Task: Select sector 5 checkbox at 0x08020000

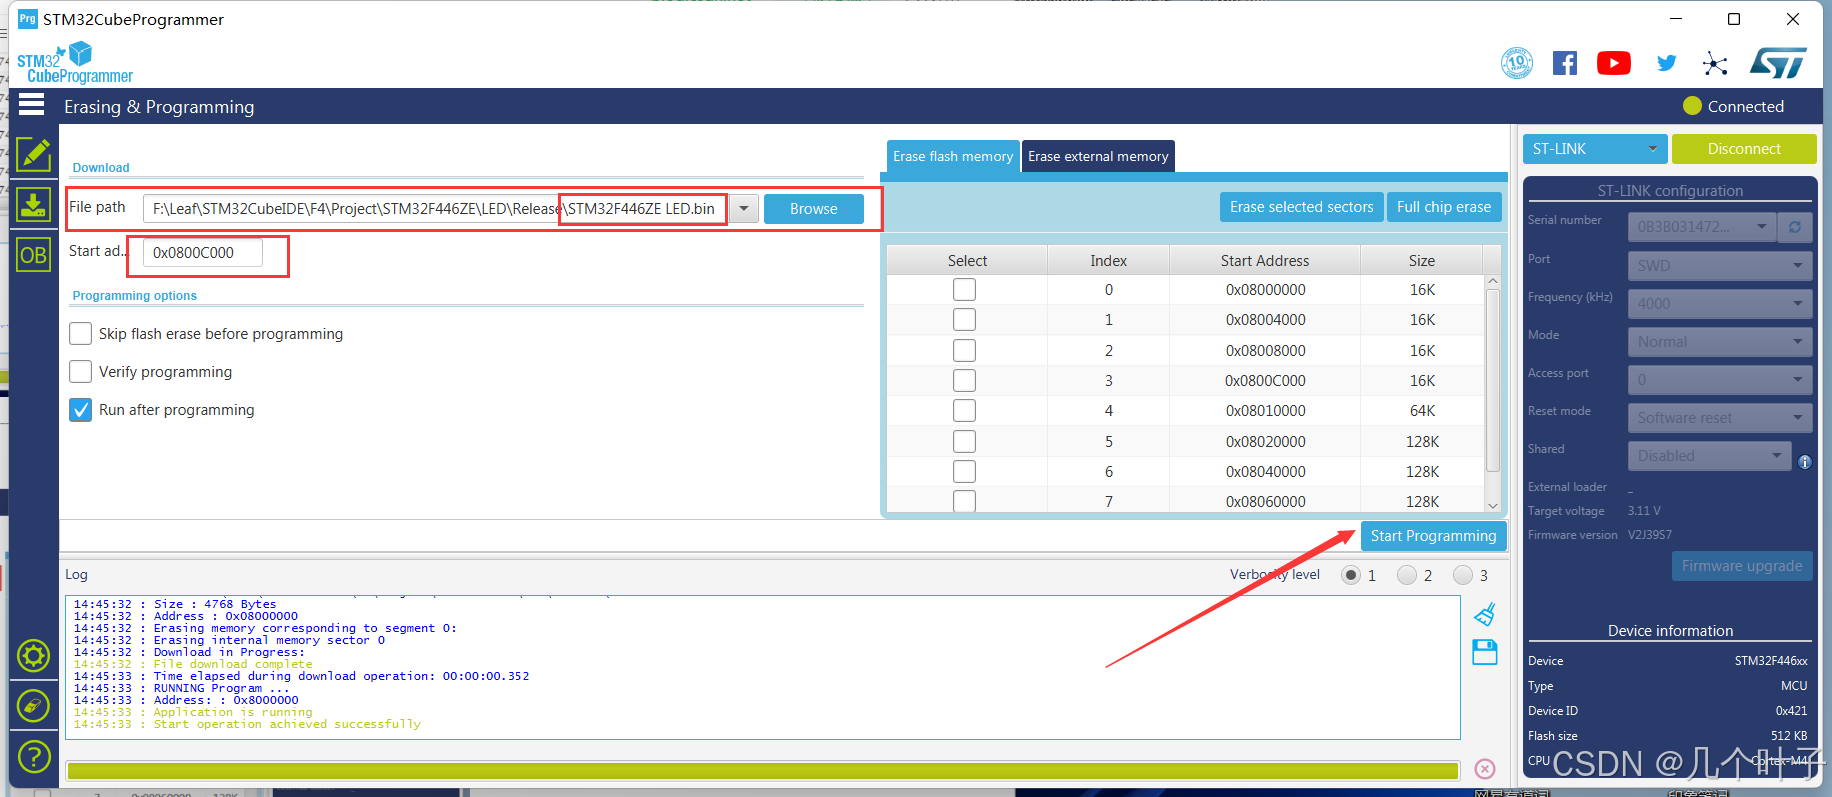Action: [964, 441]
